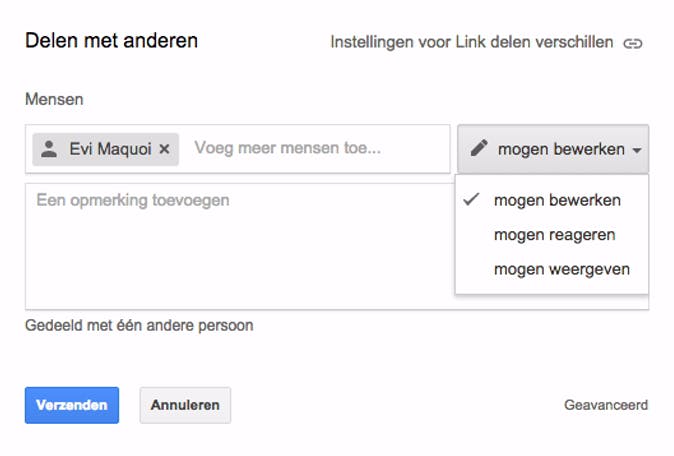The image size is (674, 456).
Task: Click the "Gedeeld met één andere persoon" text
Action: point(139,325)
